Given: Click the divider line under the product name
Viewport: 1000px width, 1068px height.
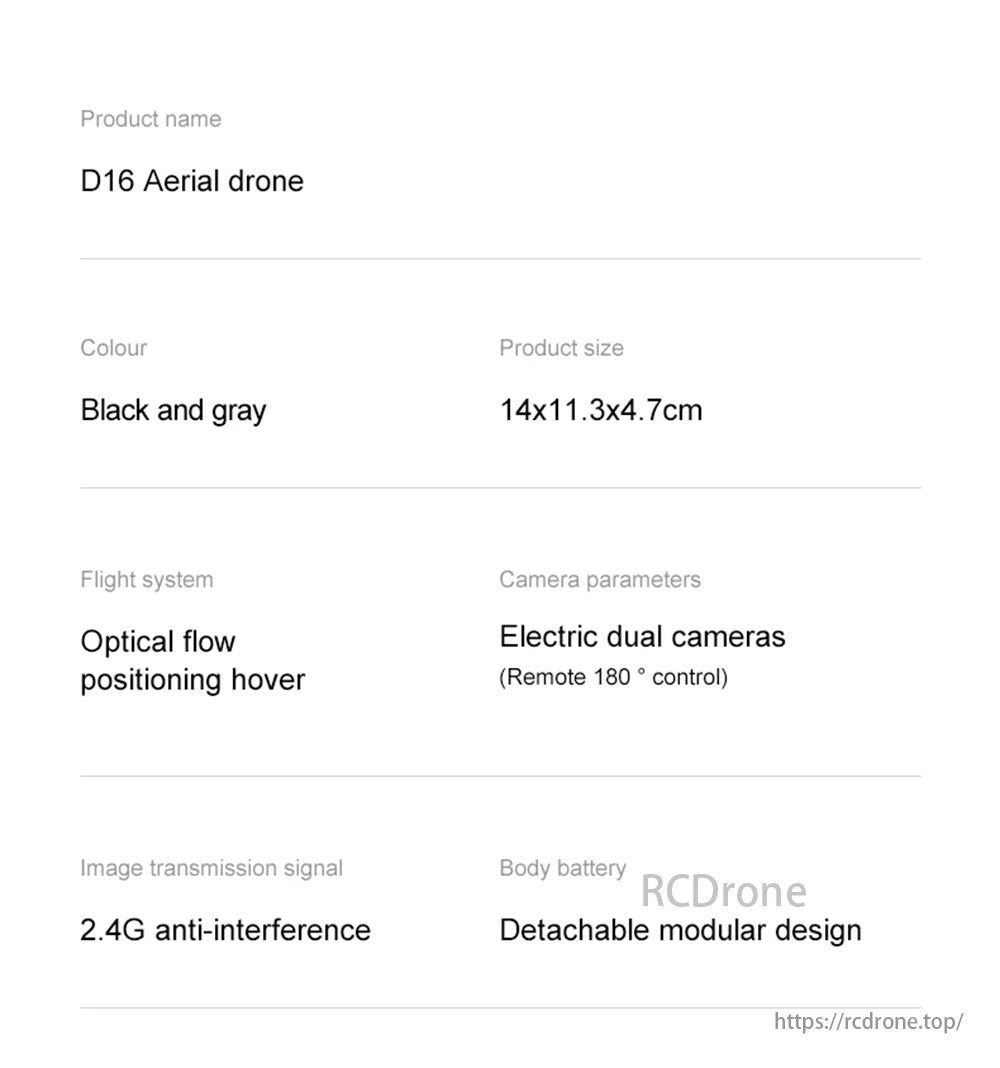Looking at the screenshot, I should [500, 259].
